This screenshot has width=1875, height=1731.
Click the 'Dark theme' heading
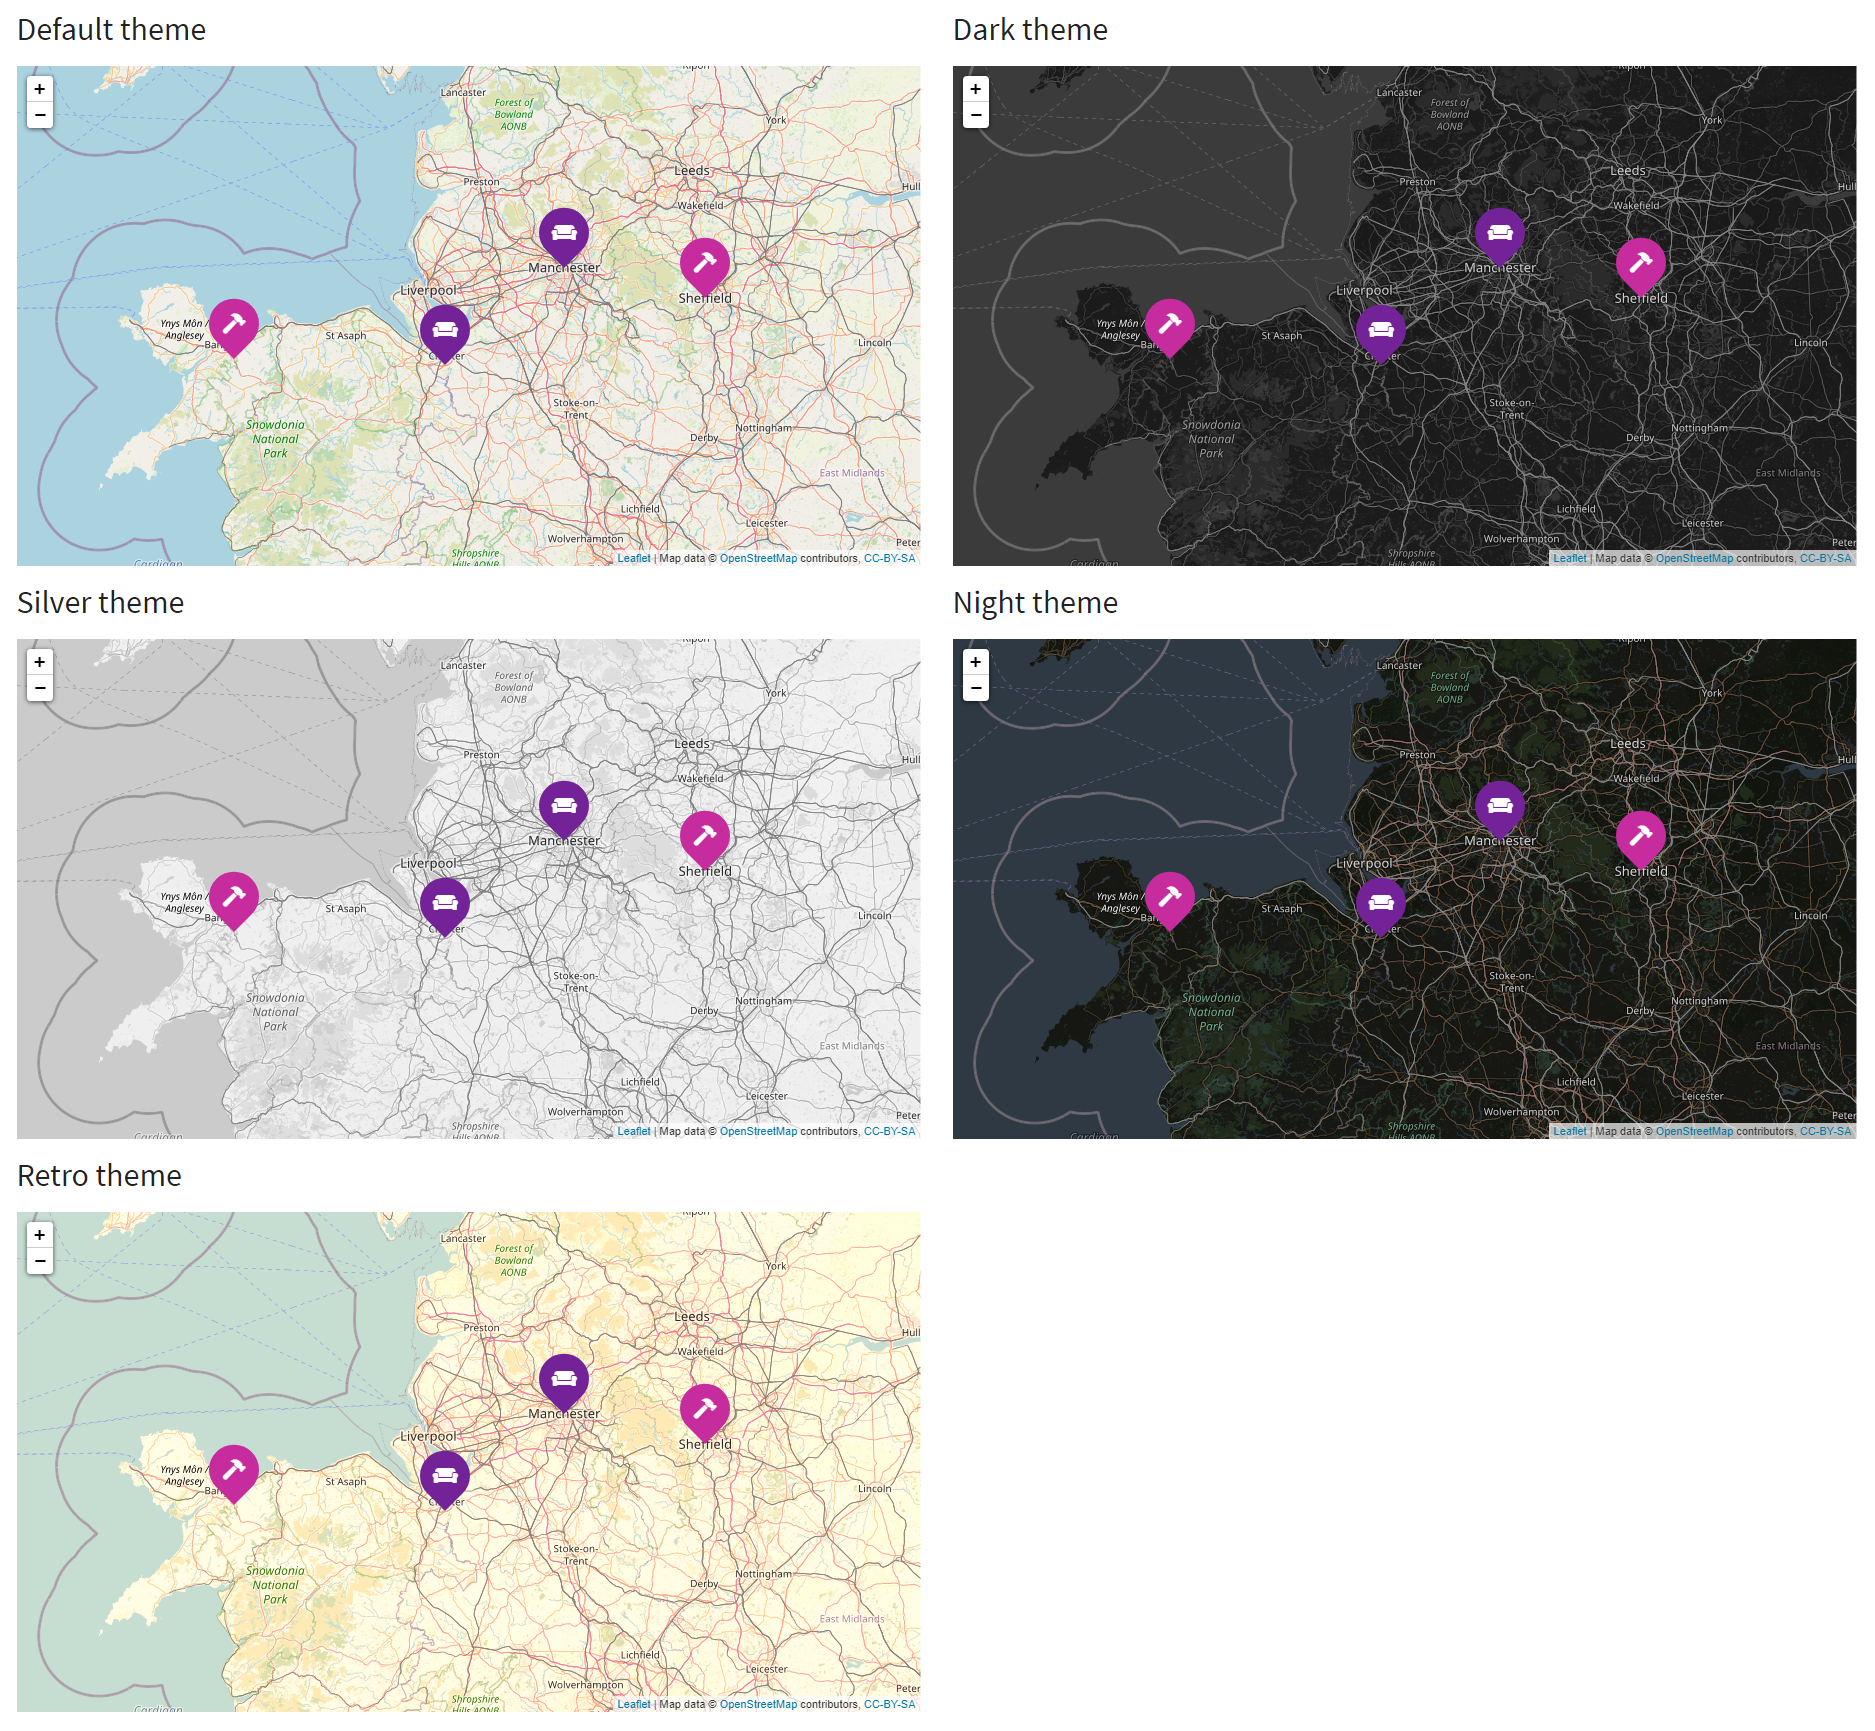(1030, 30)
